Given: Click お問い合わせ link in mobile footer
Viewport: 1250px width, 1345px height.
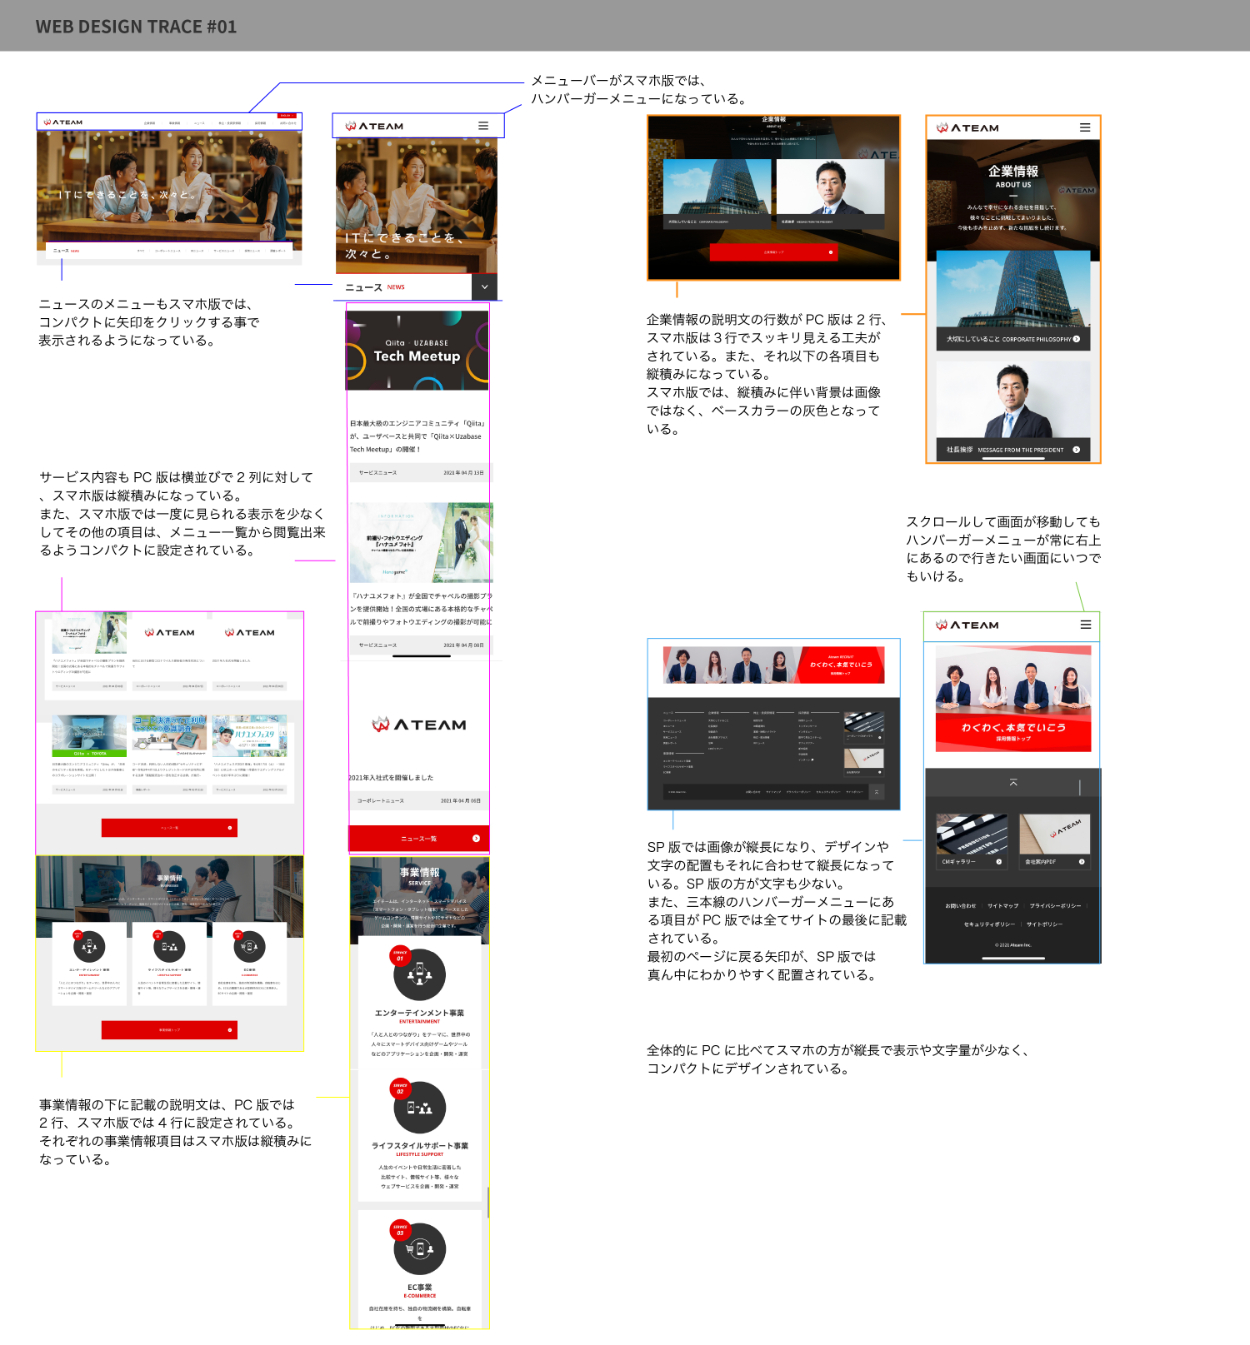Looking at the screenshot, I should (x=960, y=906).
